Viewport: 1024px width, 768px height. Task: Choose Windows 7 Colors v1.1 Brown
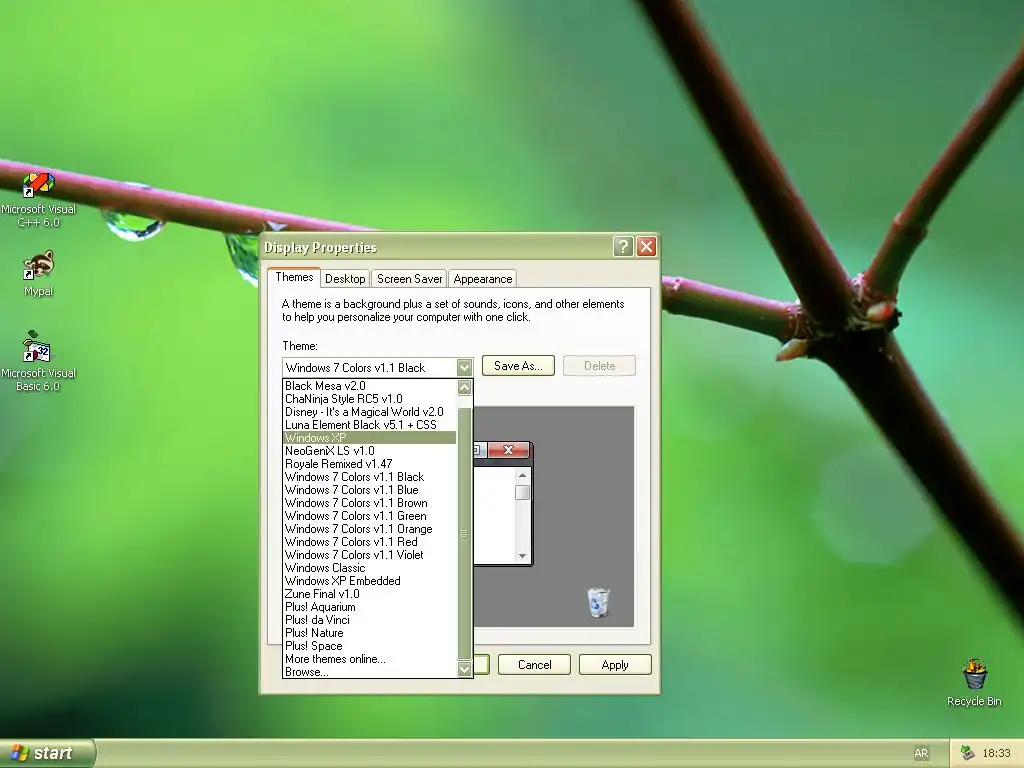(370, 503)
